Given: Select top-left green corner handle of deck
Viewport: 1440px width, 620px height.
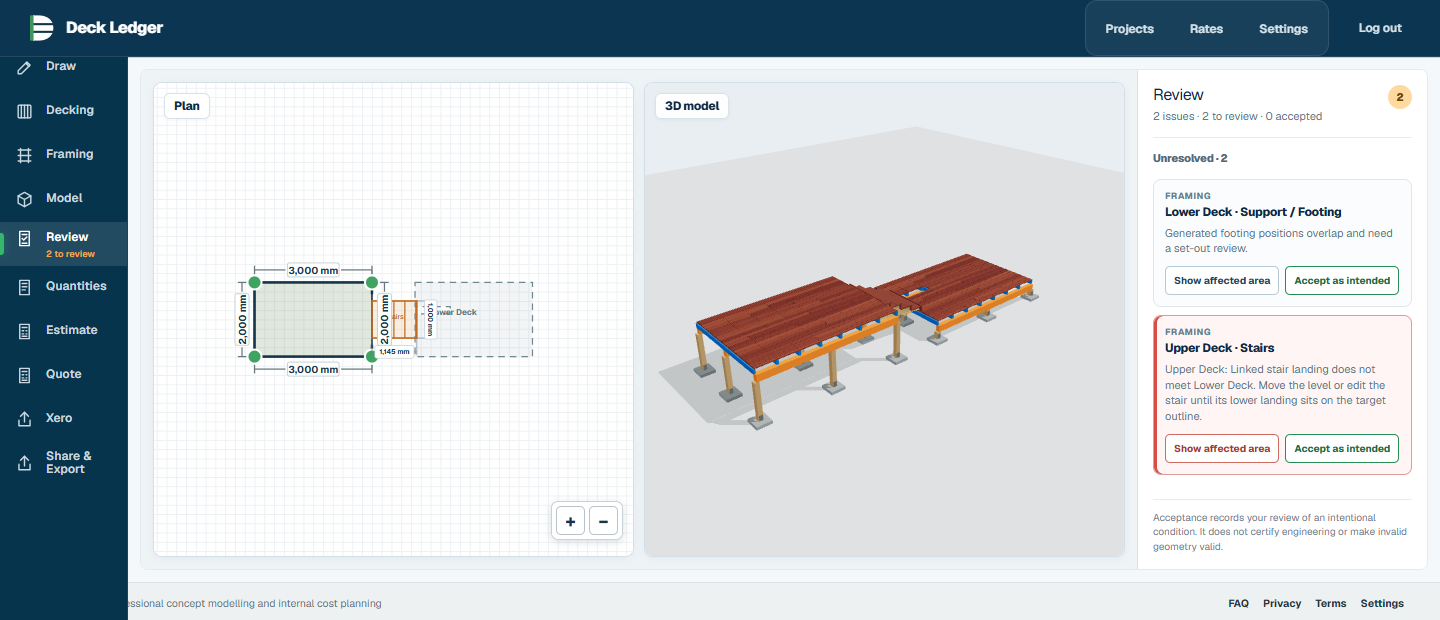Looking at the screenshot, I should [x=255, y=282].
